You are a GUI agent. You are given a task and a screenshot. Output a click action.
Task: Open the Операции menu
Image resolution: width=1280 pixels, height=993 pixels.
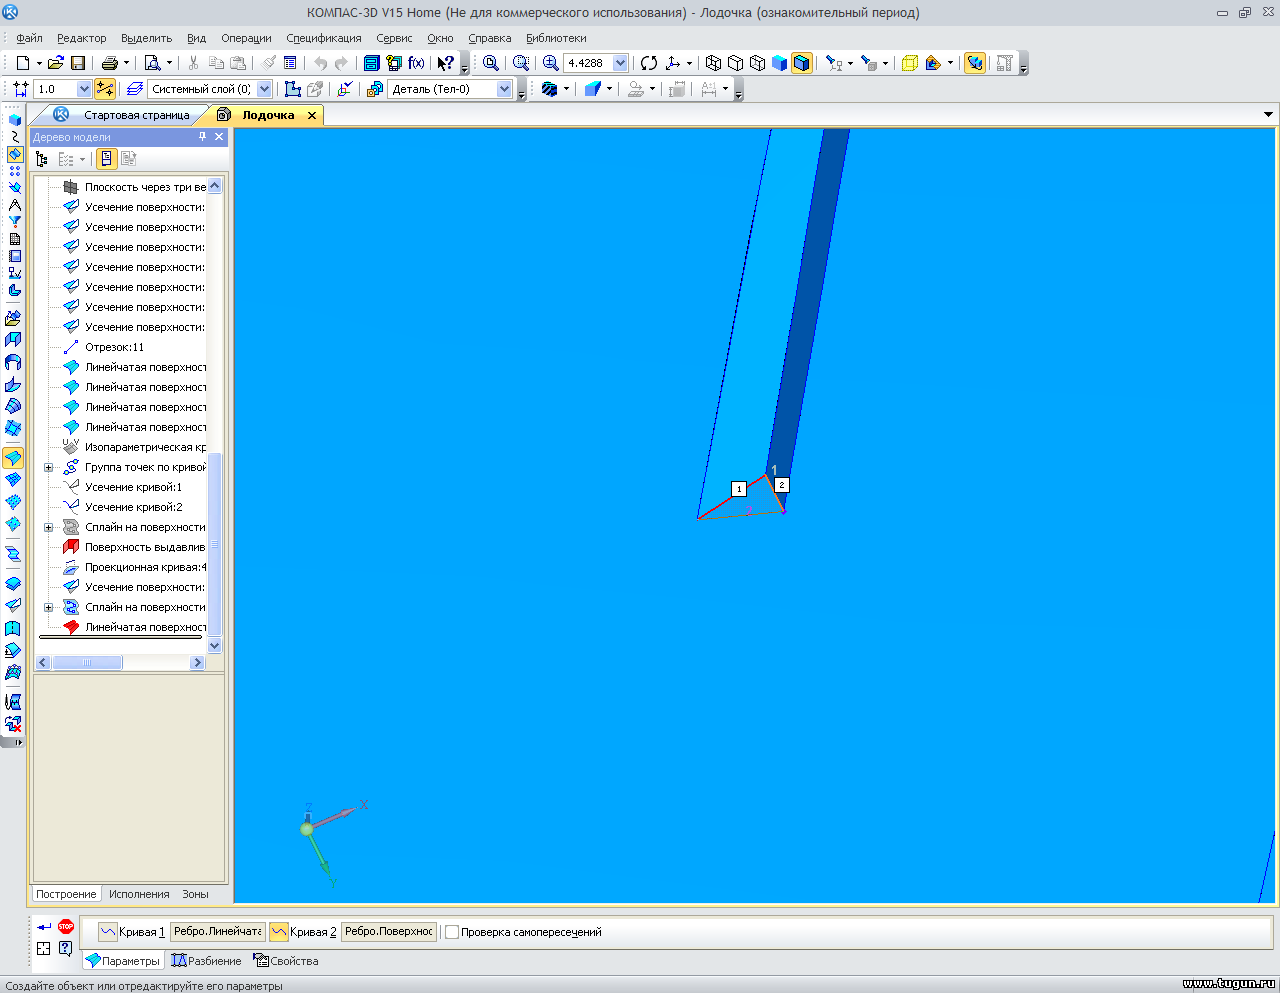[x=246, y=38]
